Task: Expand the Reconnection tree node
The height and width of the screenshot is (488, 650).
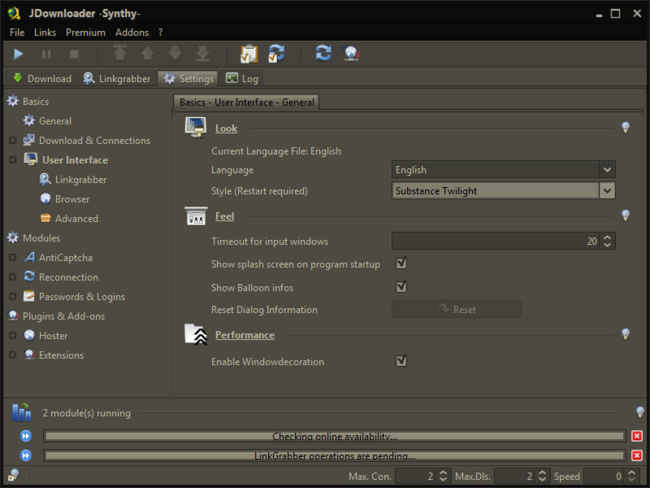Action: tap(12, 277)
